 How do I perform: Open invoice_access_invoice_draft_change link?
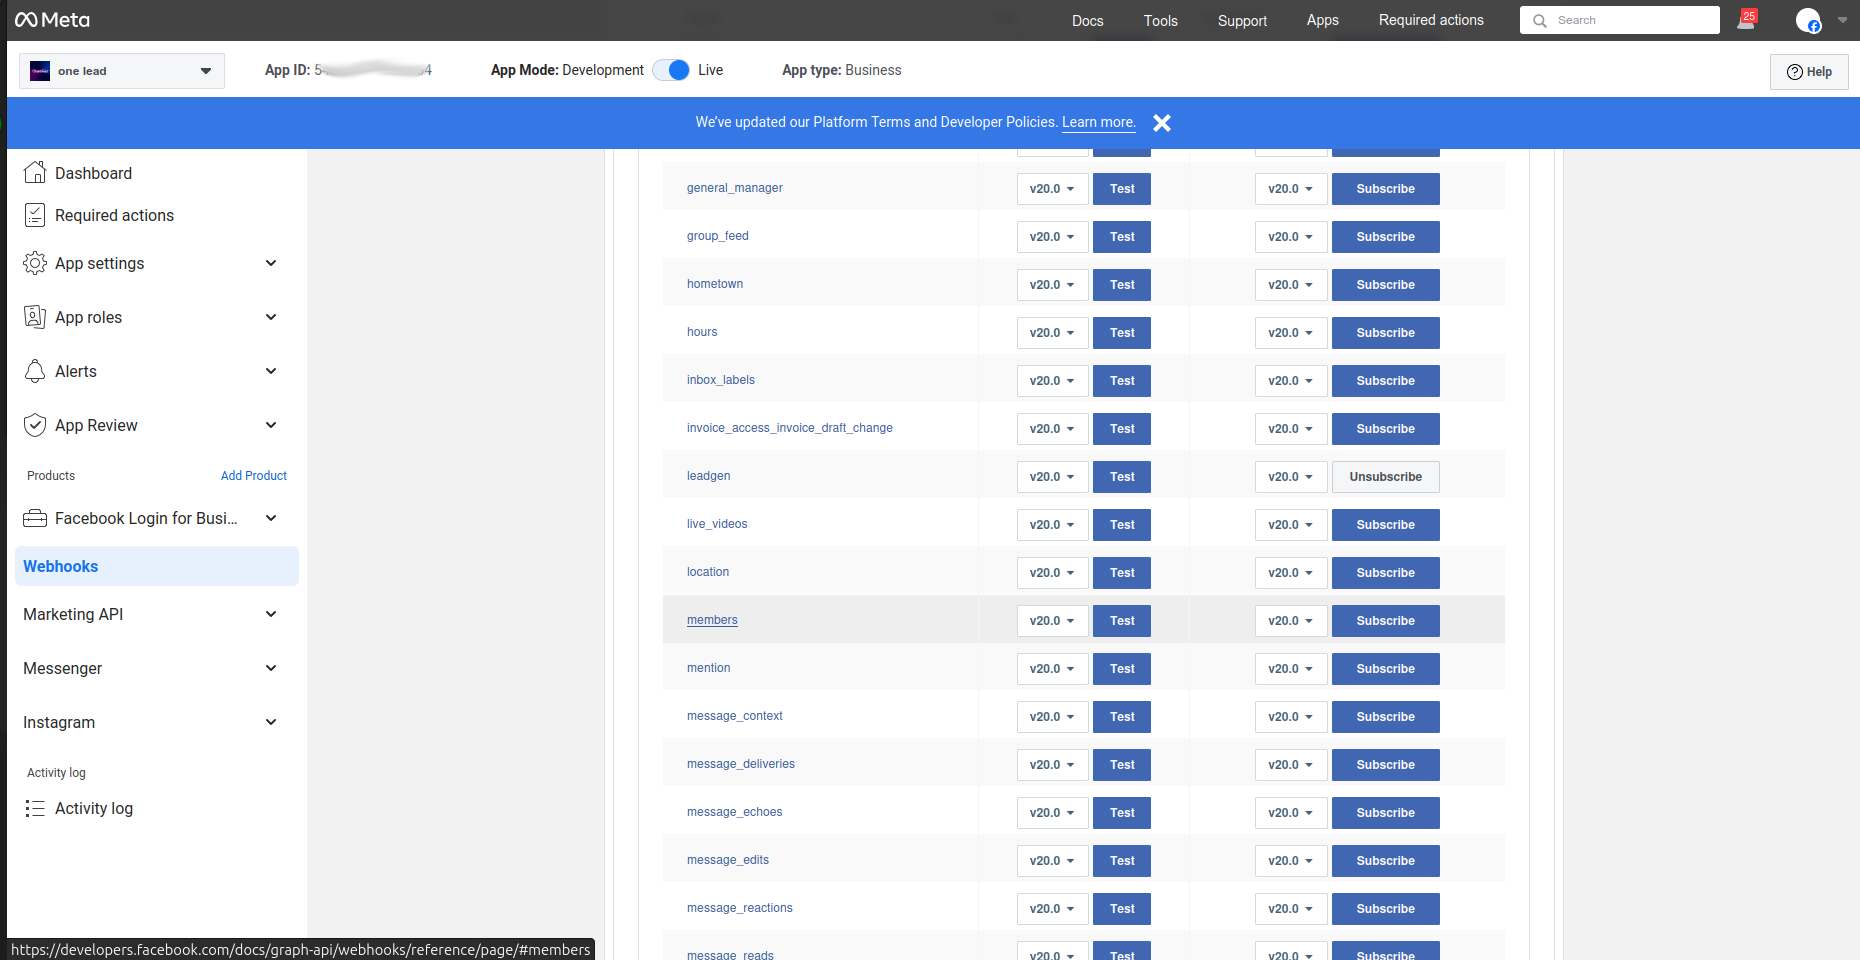coord(789,428)
